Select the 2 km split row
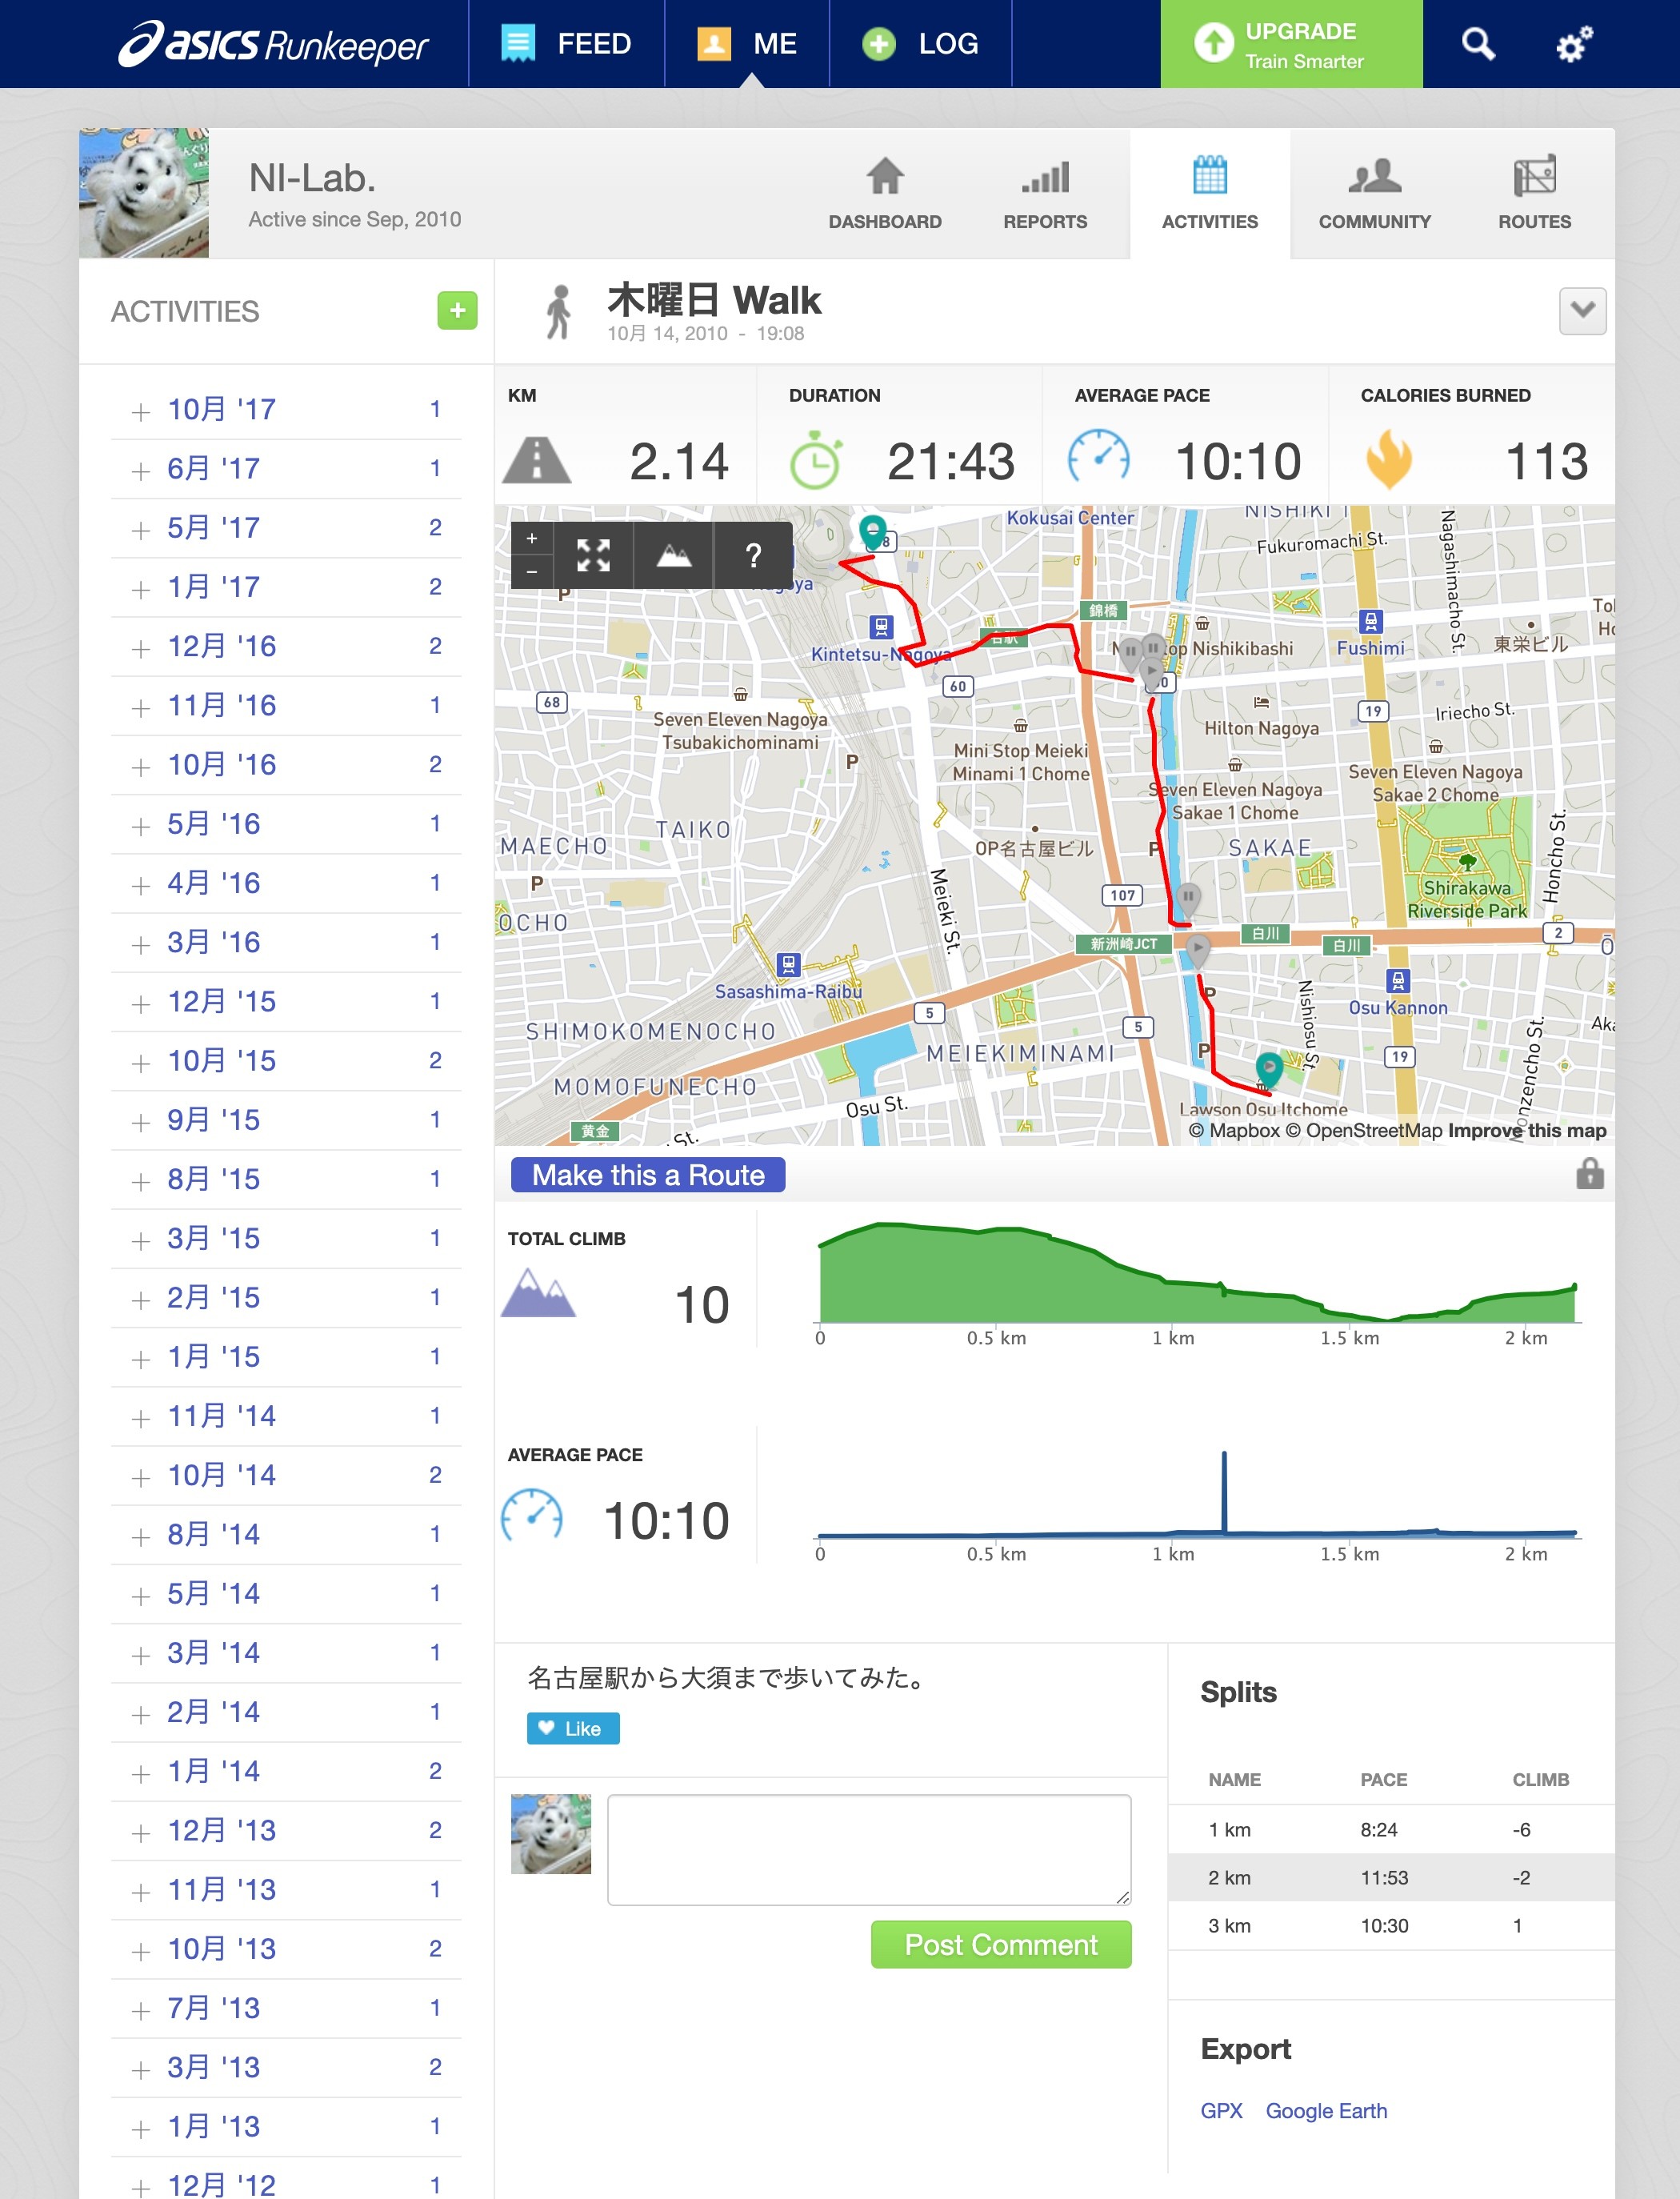This screenshot has width=1680, height=2199. pyautogui.click(x=1391, y=1877)
